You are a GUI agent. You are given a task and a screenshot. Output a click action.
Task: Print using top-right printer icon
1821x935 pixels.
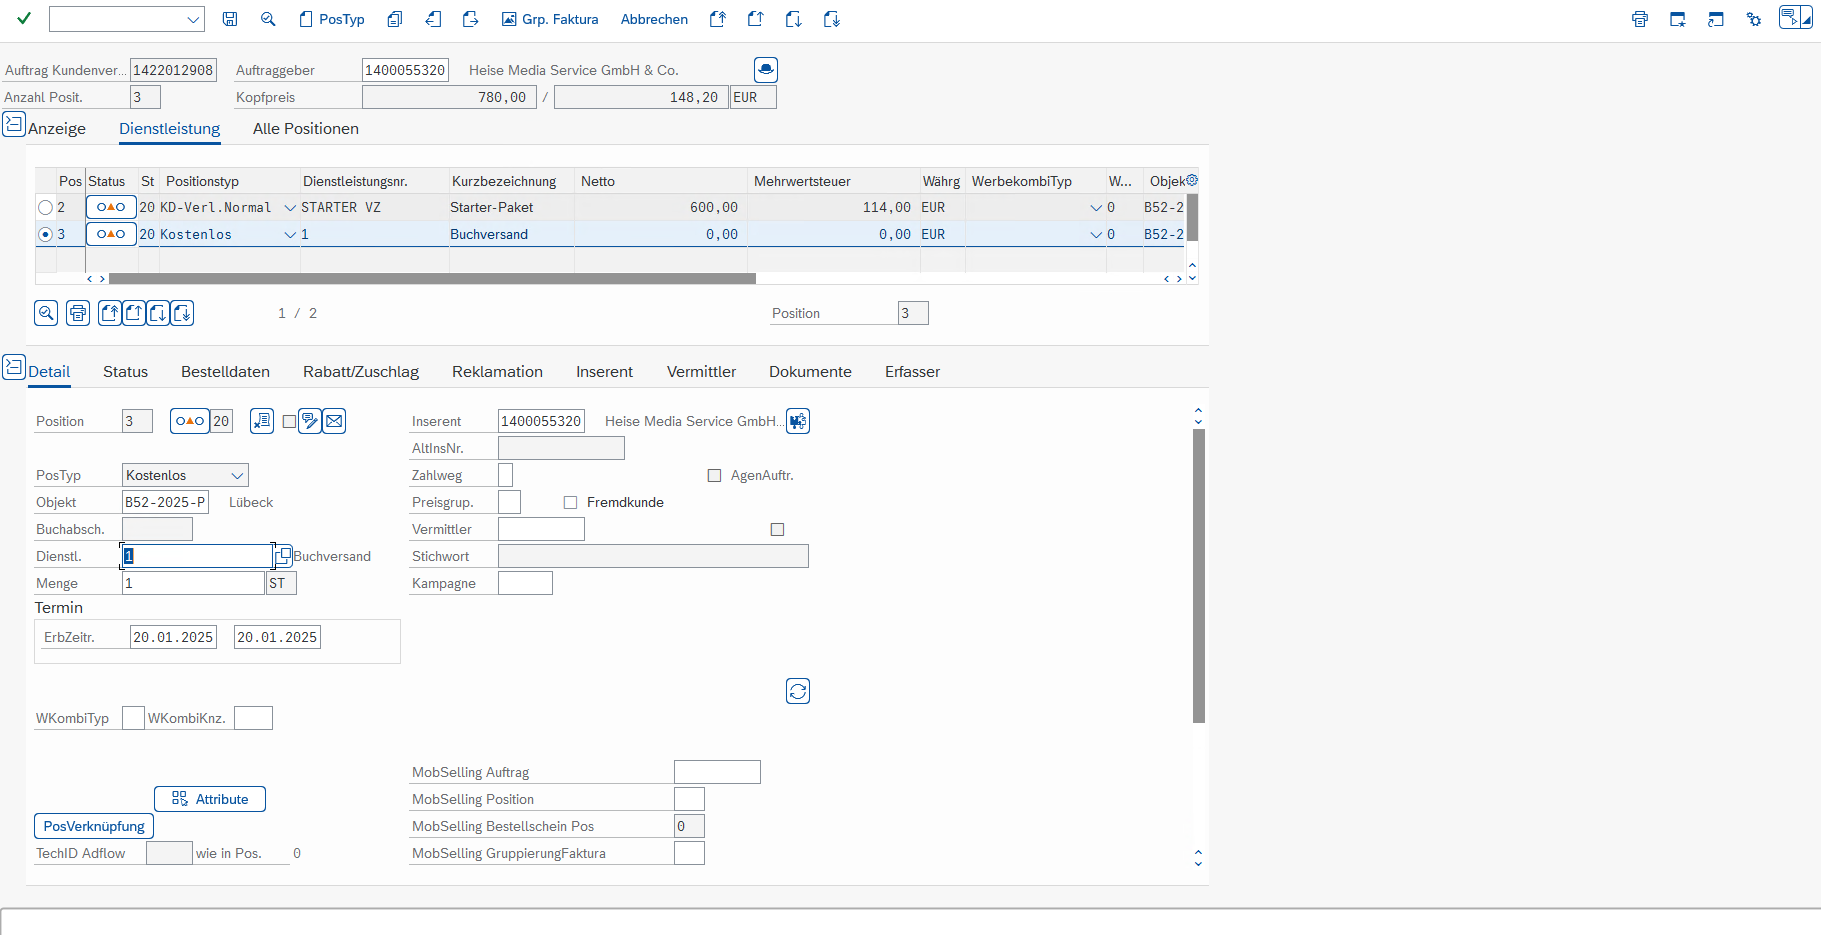pos(1640,19)
